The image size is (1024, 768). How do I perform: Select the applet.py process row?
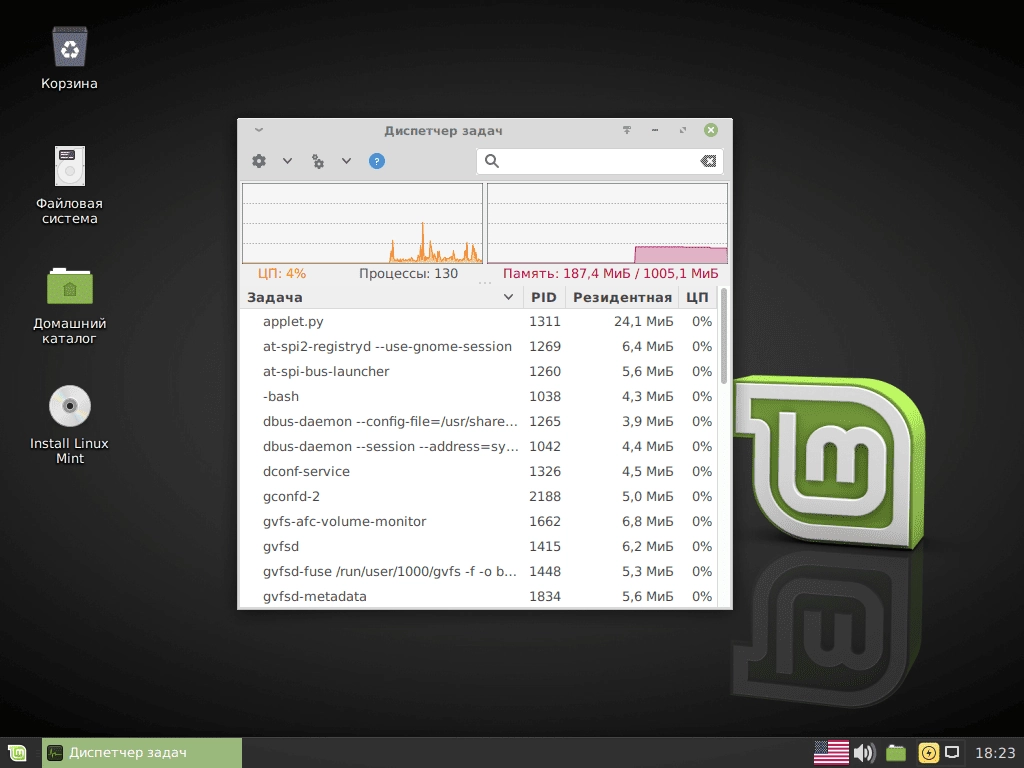click(x=479, y=321)
